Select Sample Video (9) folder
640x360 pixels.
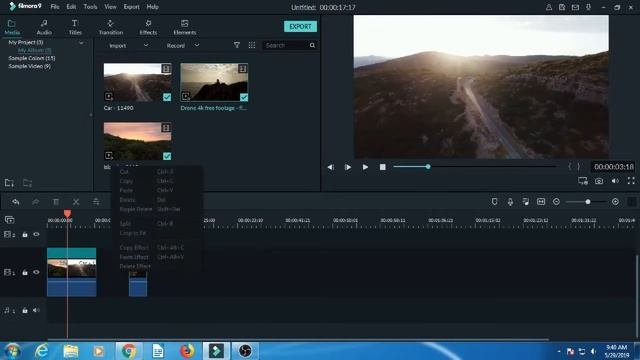click(x=29, y=66)
